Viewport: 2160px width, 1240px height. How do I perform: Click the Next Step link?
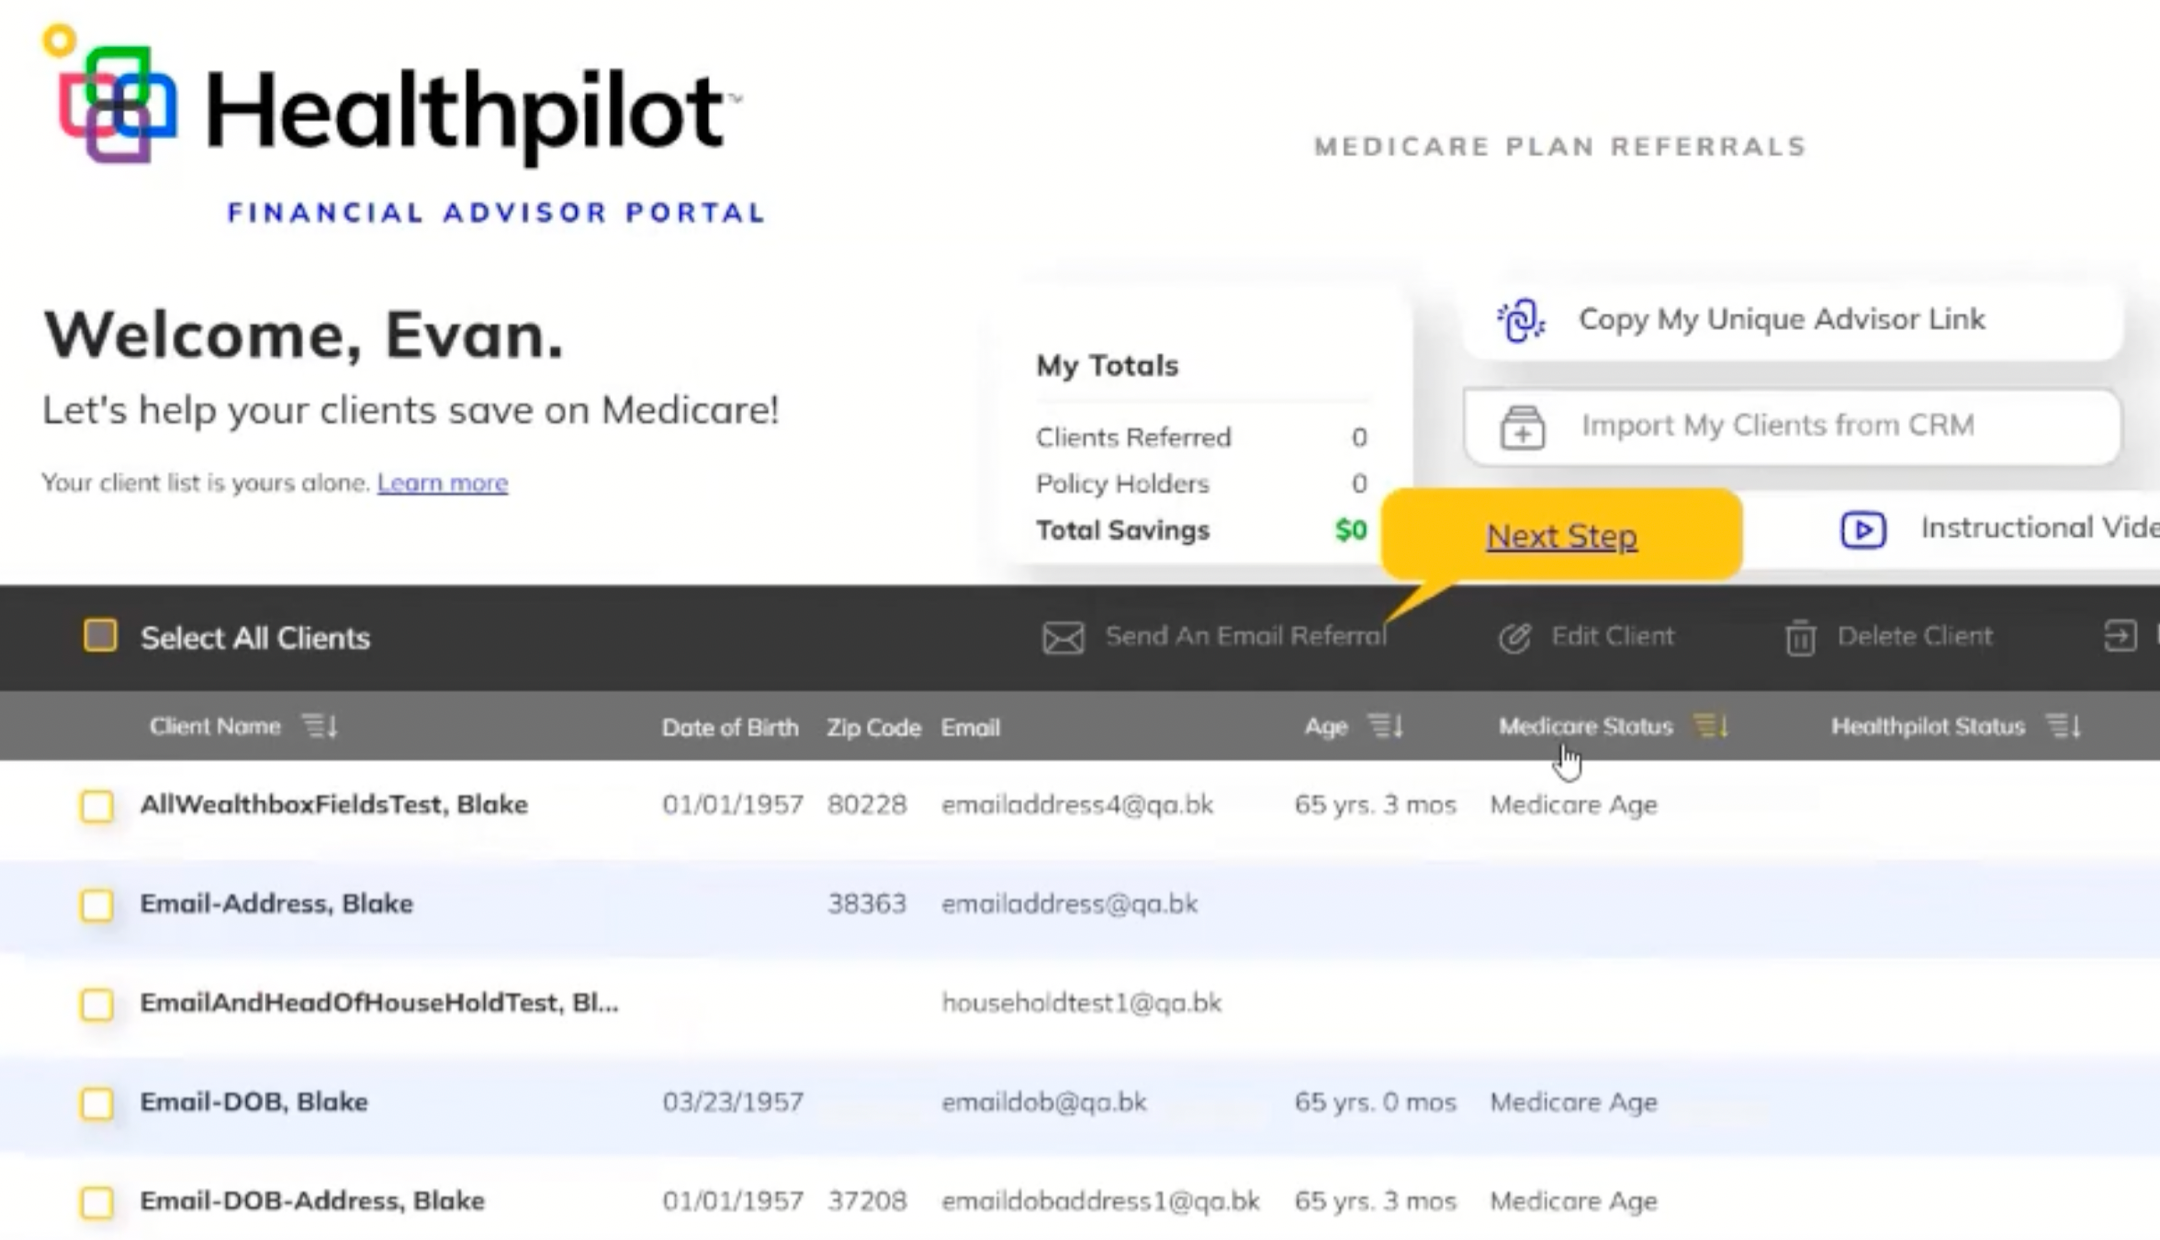click(1561, 536)
